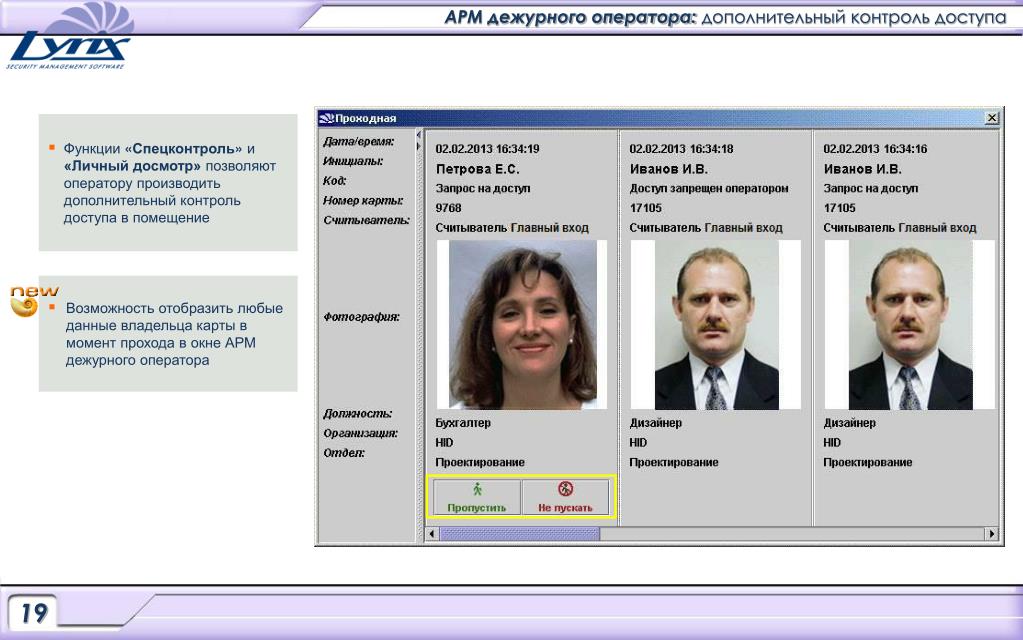Click the Иванов И.В. photo at 16:34:18
The height and width of the screenshot is (640, 1023).
pos(716,324)
